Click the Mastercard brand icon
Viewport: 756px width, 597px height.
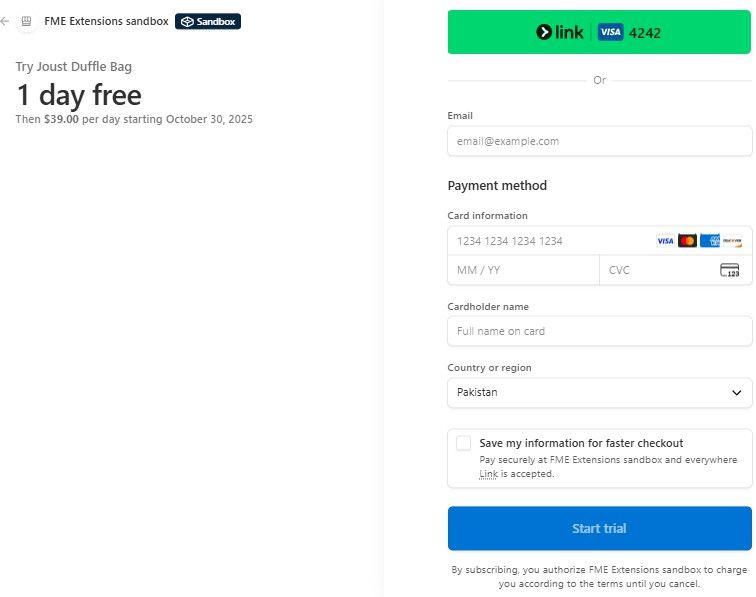pyautogui.click(x=687, y=241)
